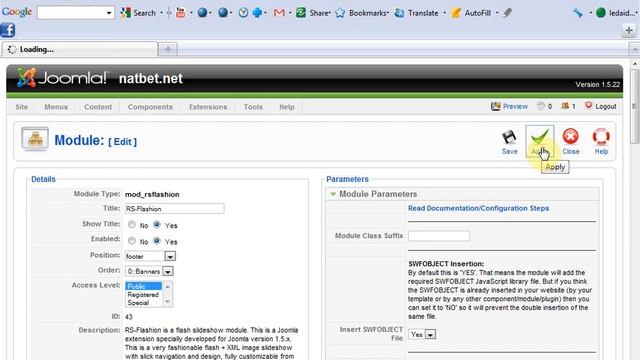
Task: Click the highlighter icon next to AutoFill
Action: 507,13
